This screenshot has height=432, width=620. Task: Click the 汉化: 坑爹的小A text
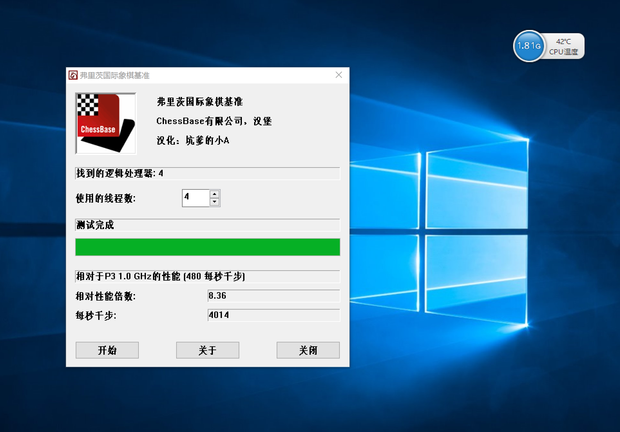click(193, 140)
